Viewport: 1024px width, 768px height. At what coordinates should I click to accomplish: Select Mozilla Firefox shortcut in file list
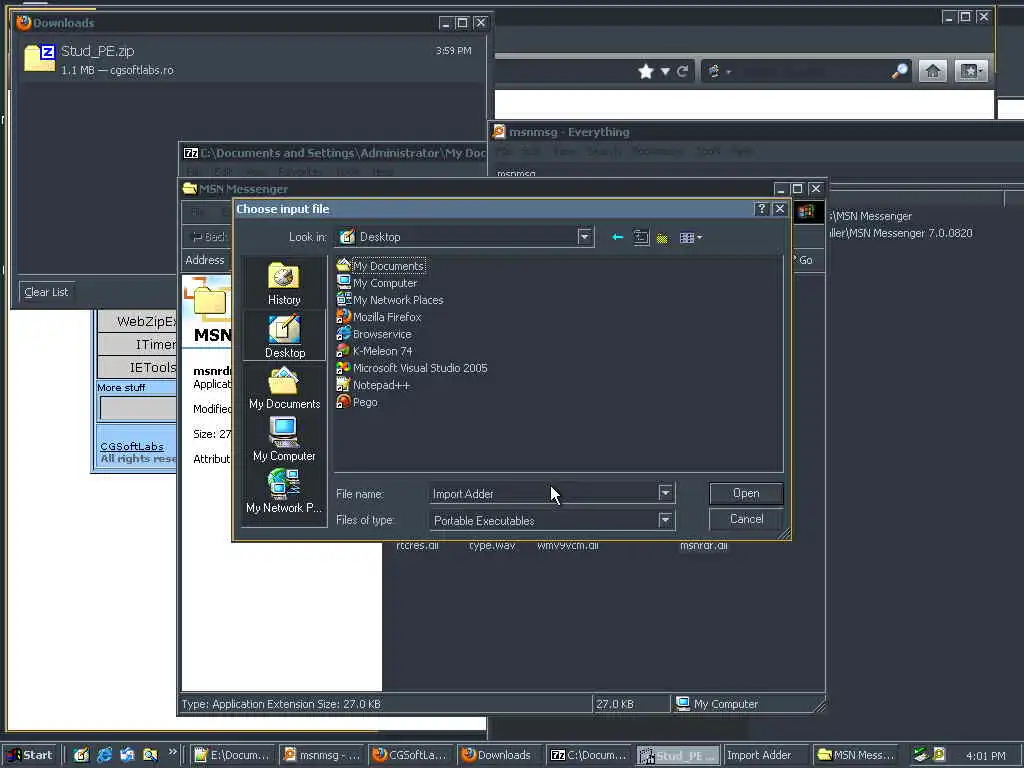click(x=379, y=317)
